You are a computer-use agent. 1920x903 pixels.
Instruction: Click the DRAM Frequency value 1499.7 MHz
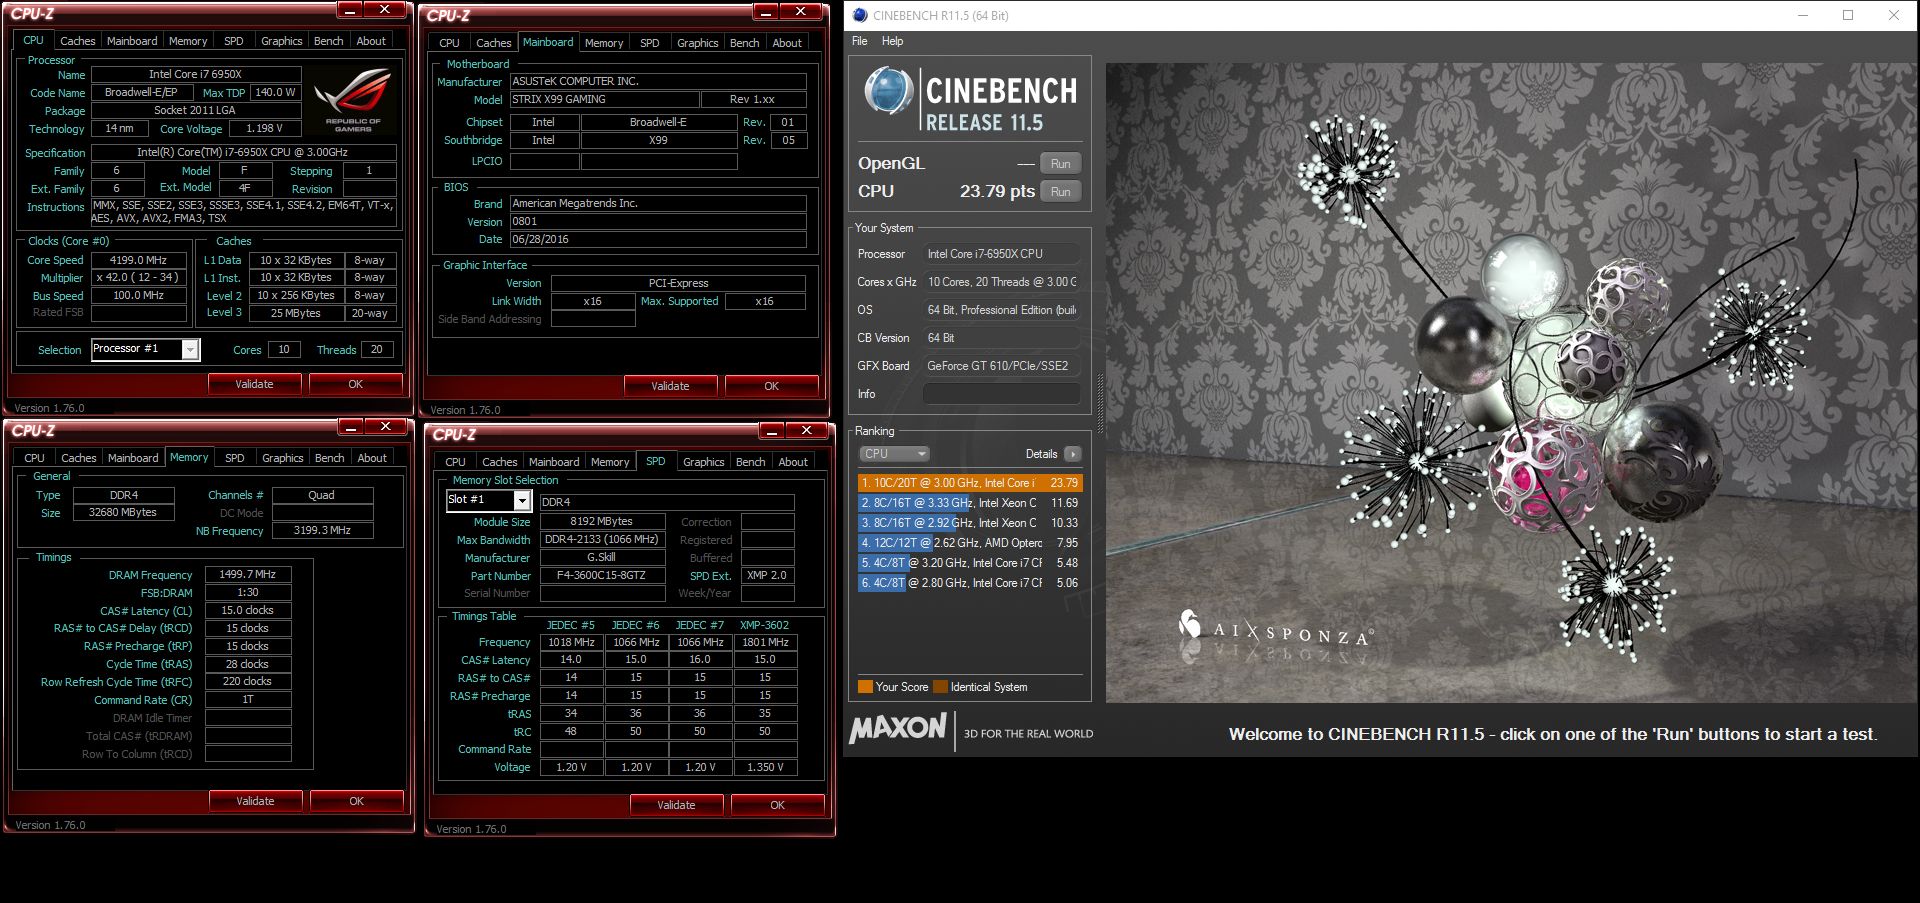click(x=248, y=575)
